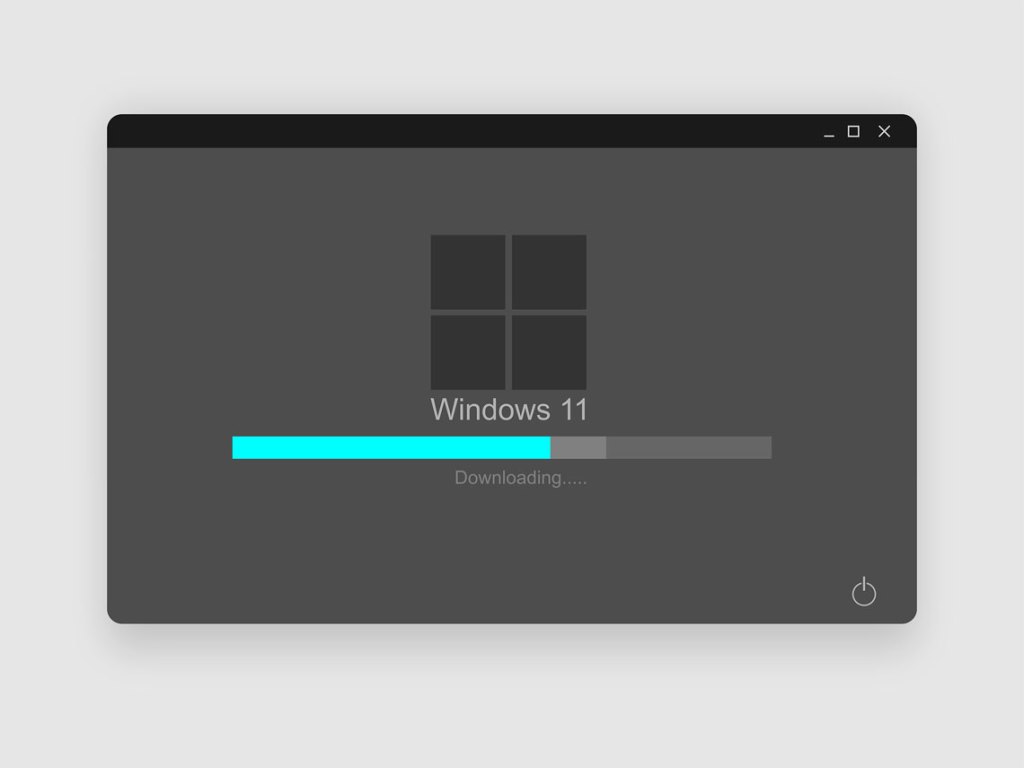Click the far right end of the progress bar
The image size is (1024, 768).
tap(766, 447)
